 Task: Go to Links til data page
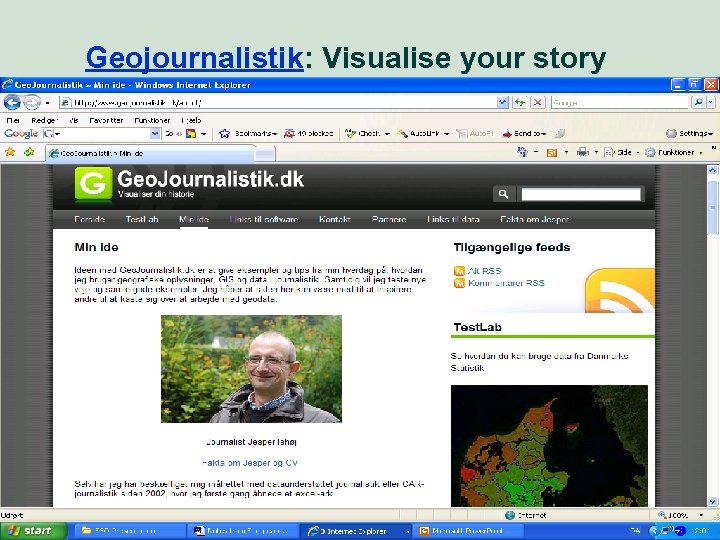click(453, 219)
